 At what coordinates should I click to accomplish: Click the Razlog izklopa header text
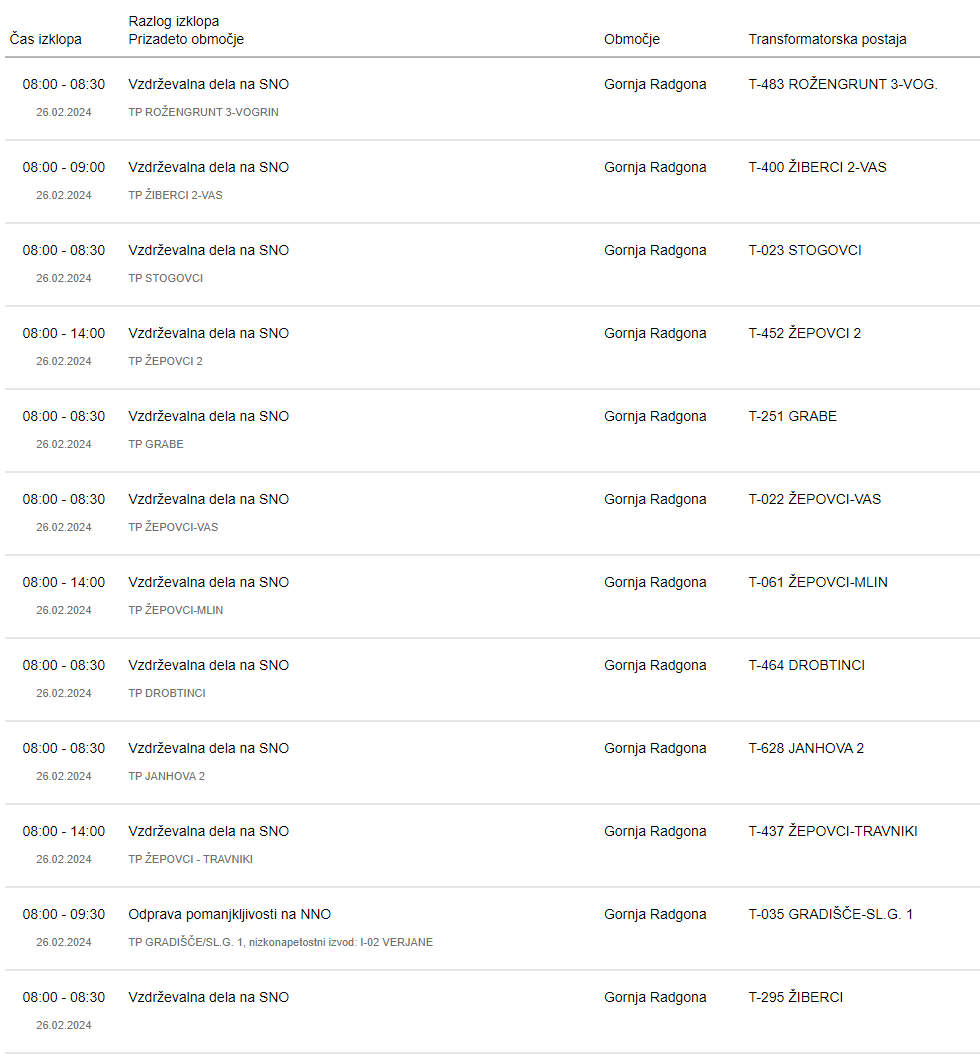click(174, 21)
